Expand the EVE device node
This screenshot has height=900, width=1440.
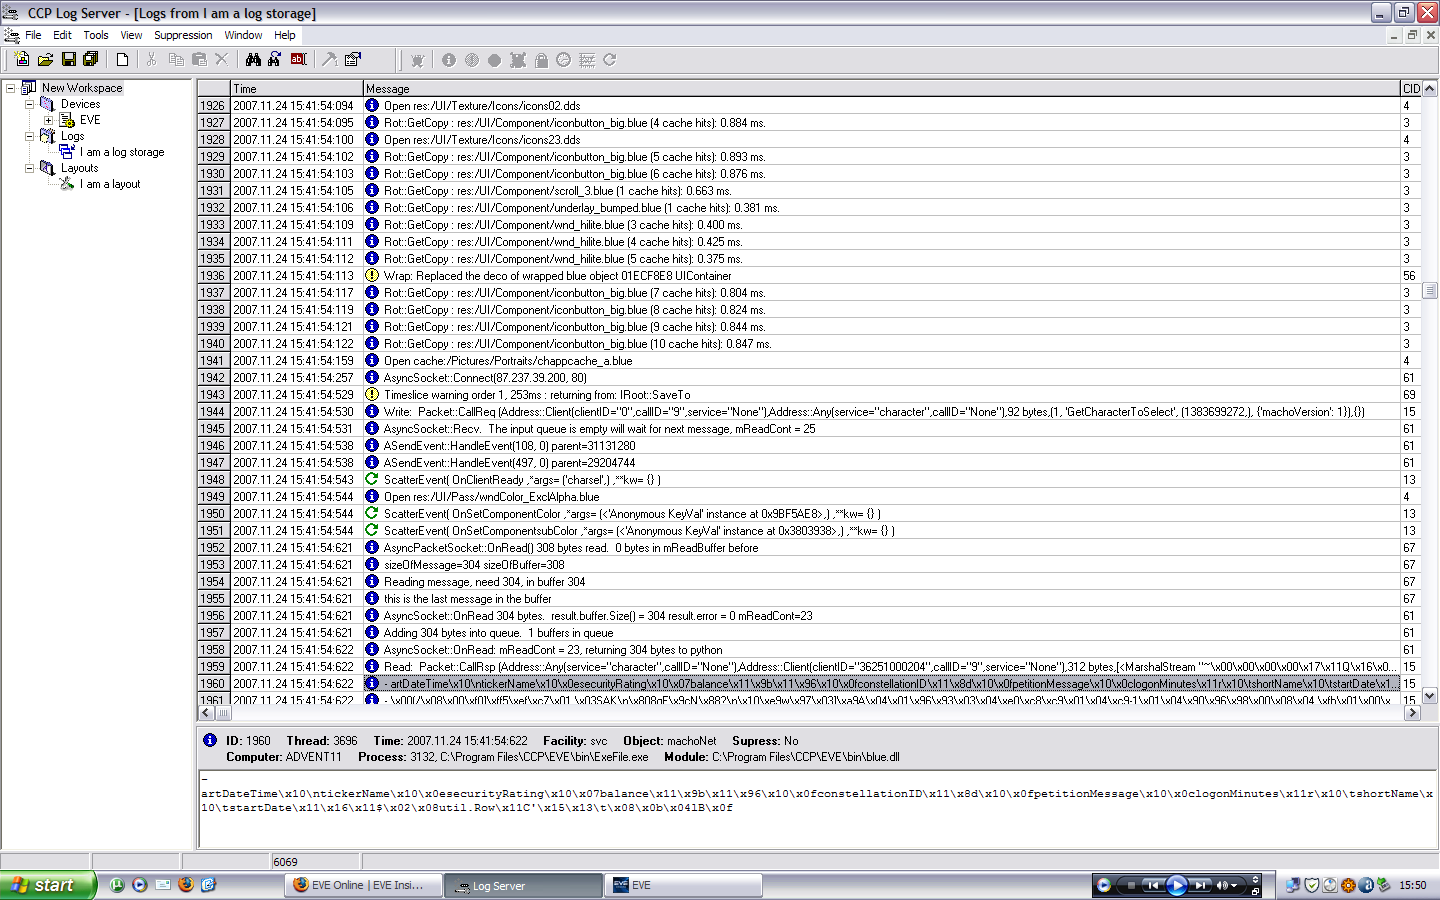point(48,120)
